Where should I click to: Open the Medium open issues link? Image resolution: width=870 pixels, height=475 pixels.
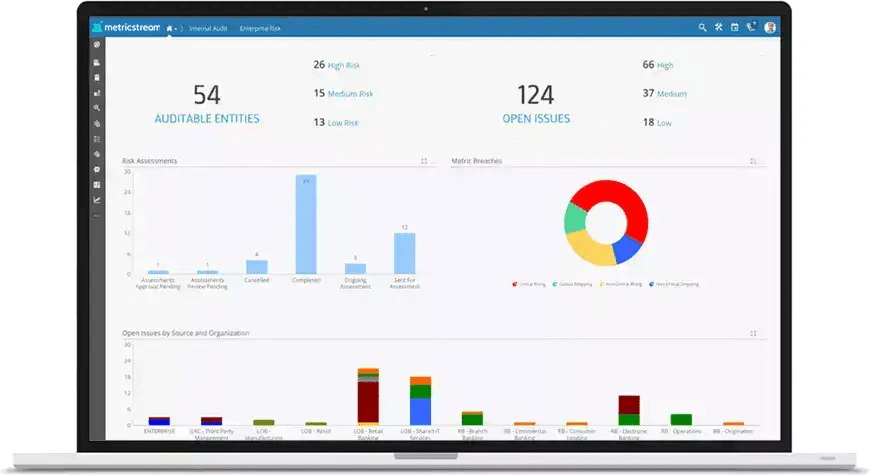coord(671,94)
